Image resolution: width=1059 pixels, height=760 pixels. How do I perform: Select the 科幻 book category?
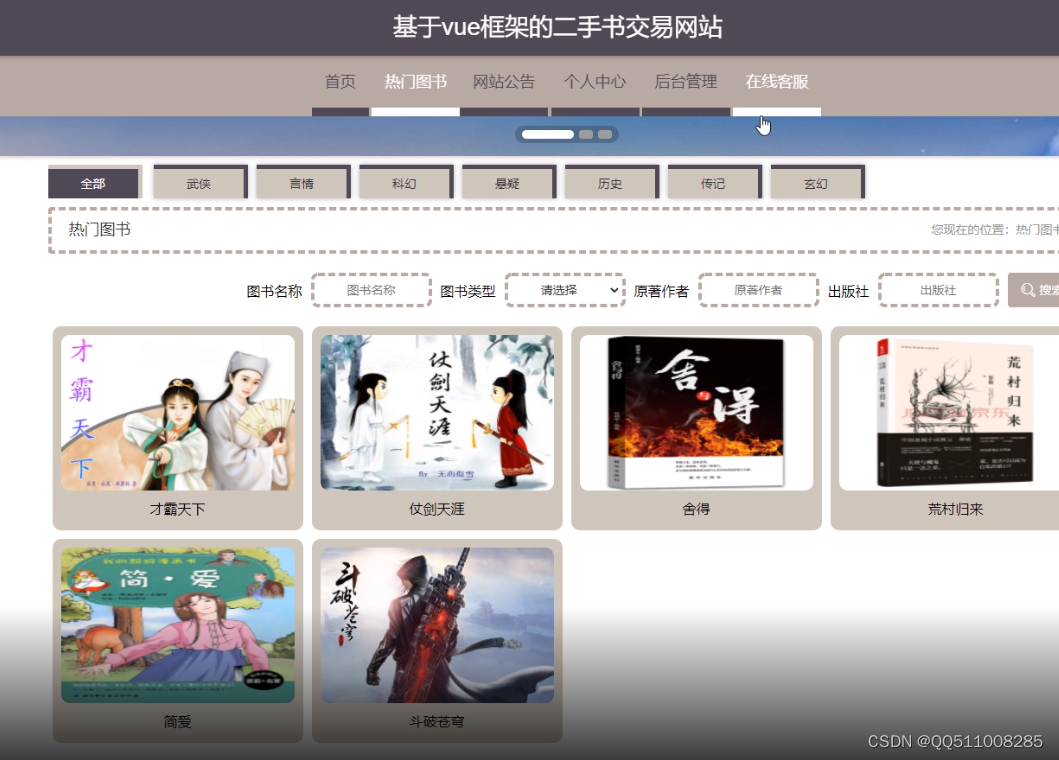(405, 183)
